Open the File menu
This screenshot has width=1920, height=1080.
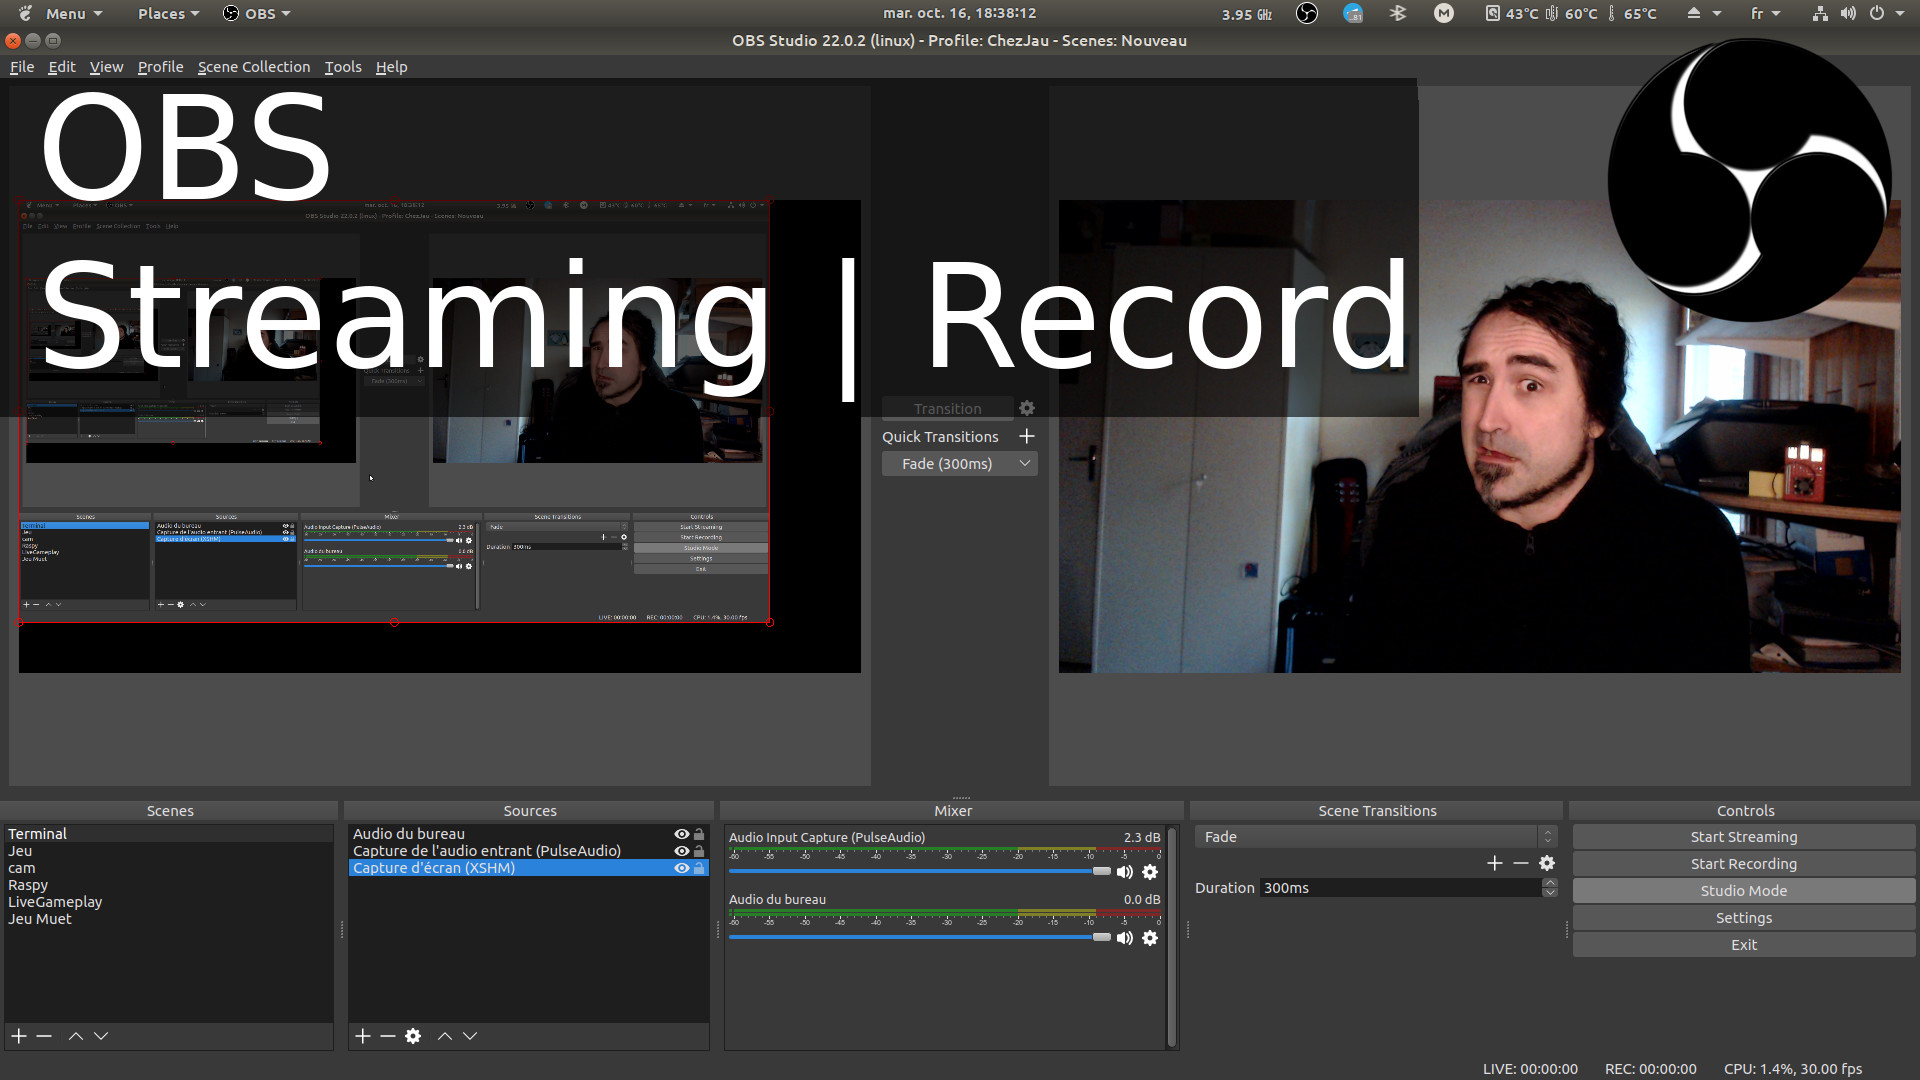(22, 67)
